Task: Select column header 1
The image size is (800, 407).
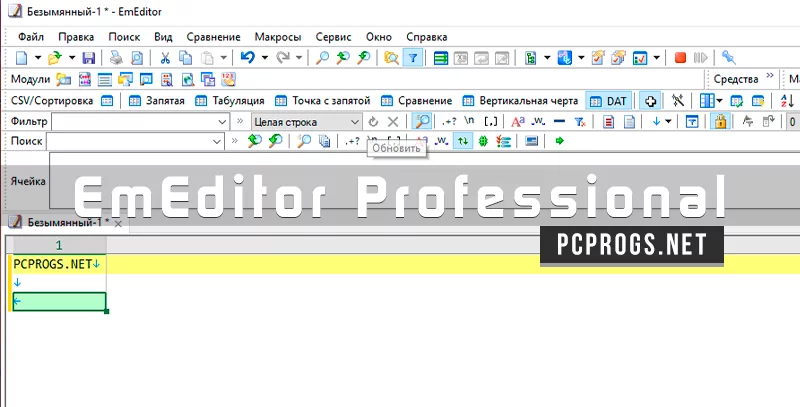Action: pos(59,245)
